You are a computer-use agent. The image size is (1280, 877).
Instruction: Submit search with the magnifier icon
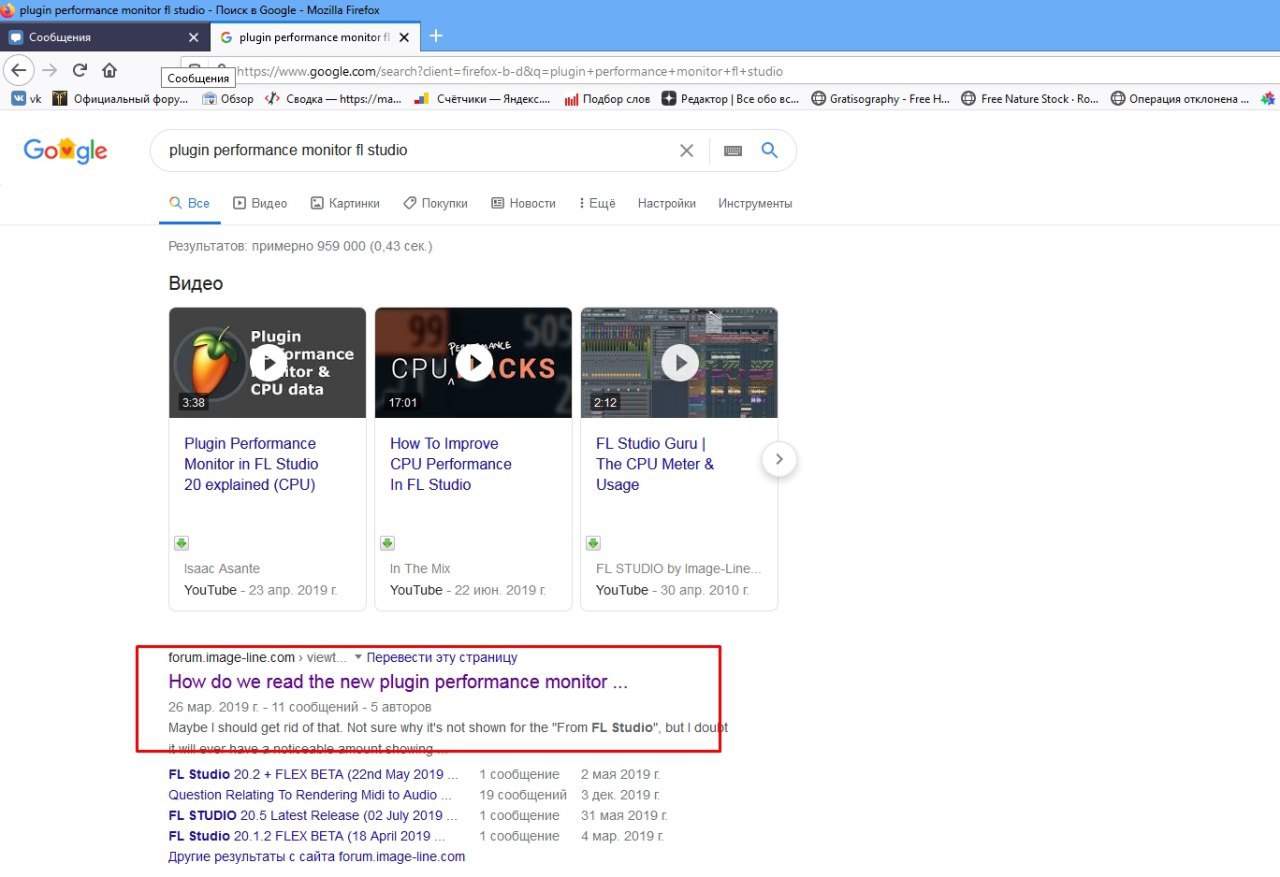point(769,150)
